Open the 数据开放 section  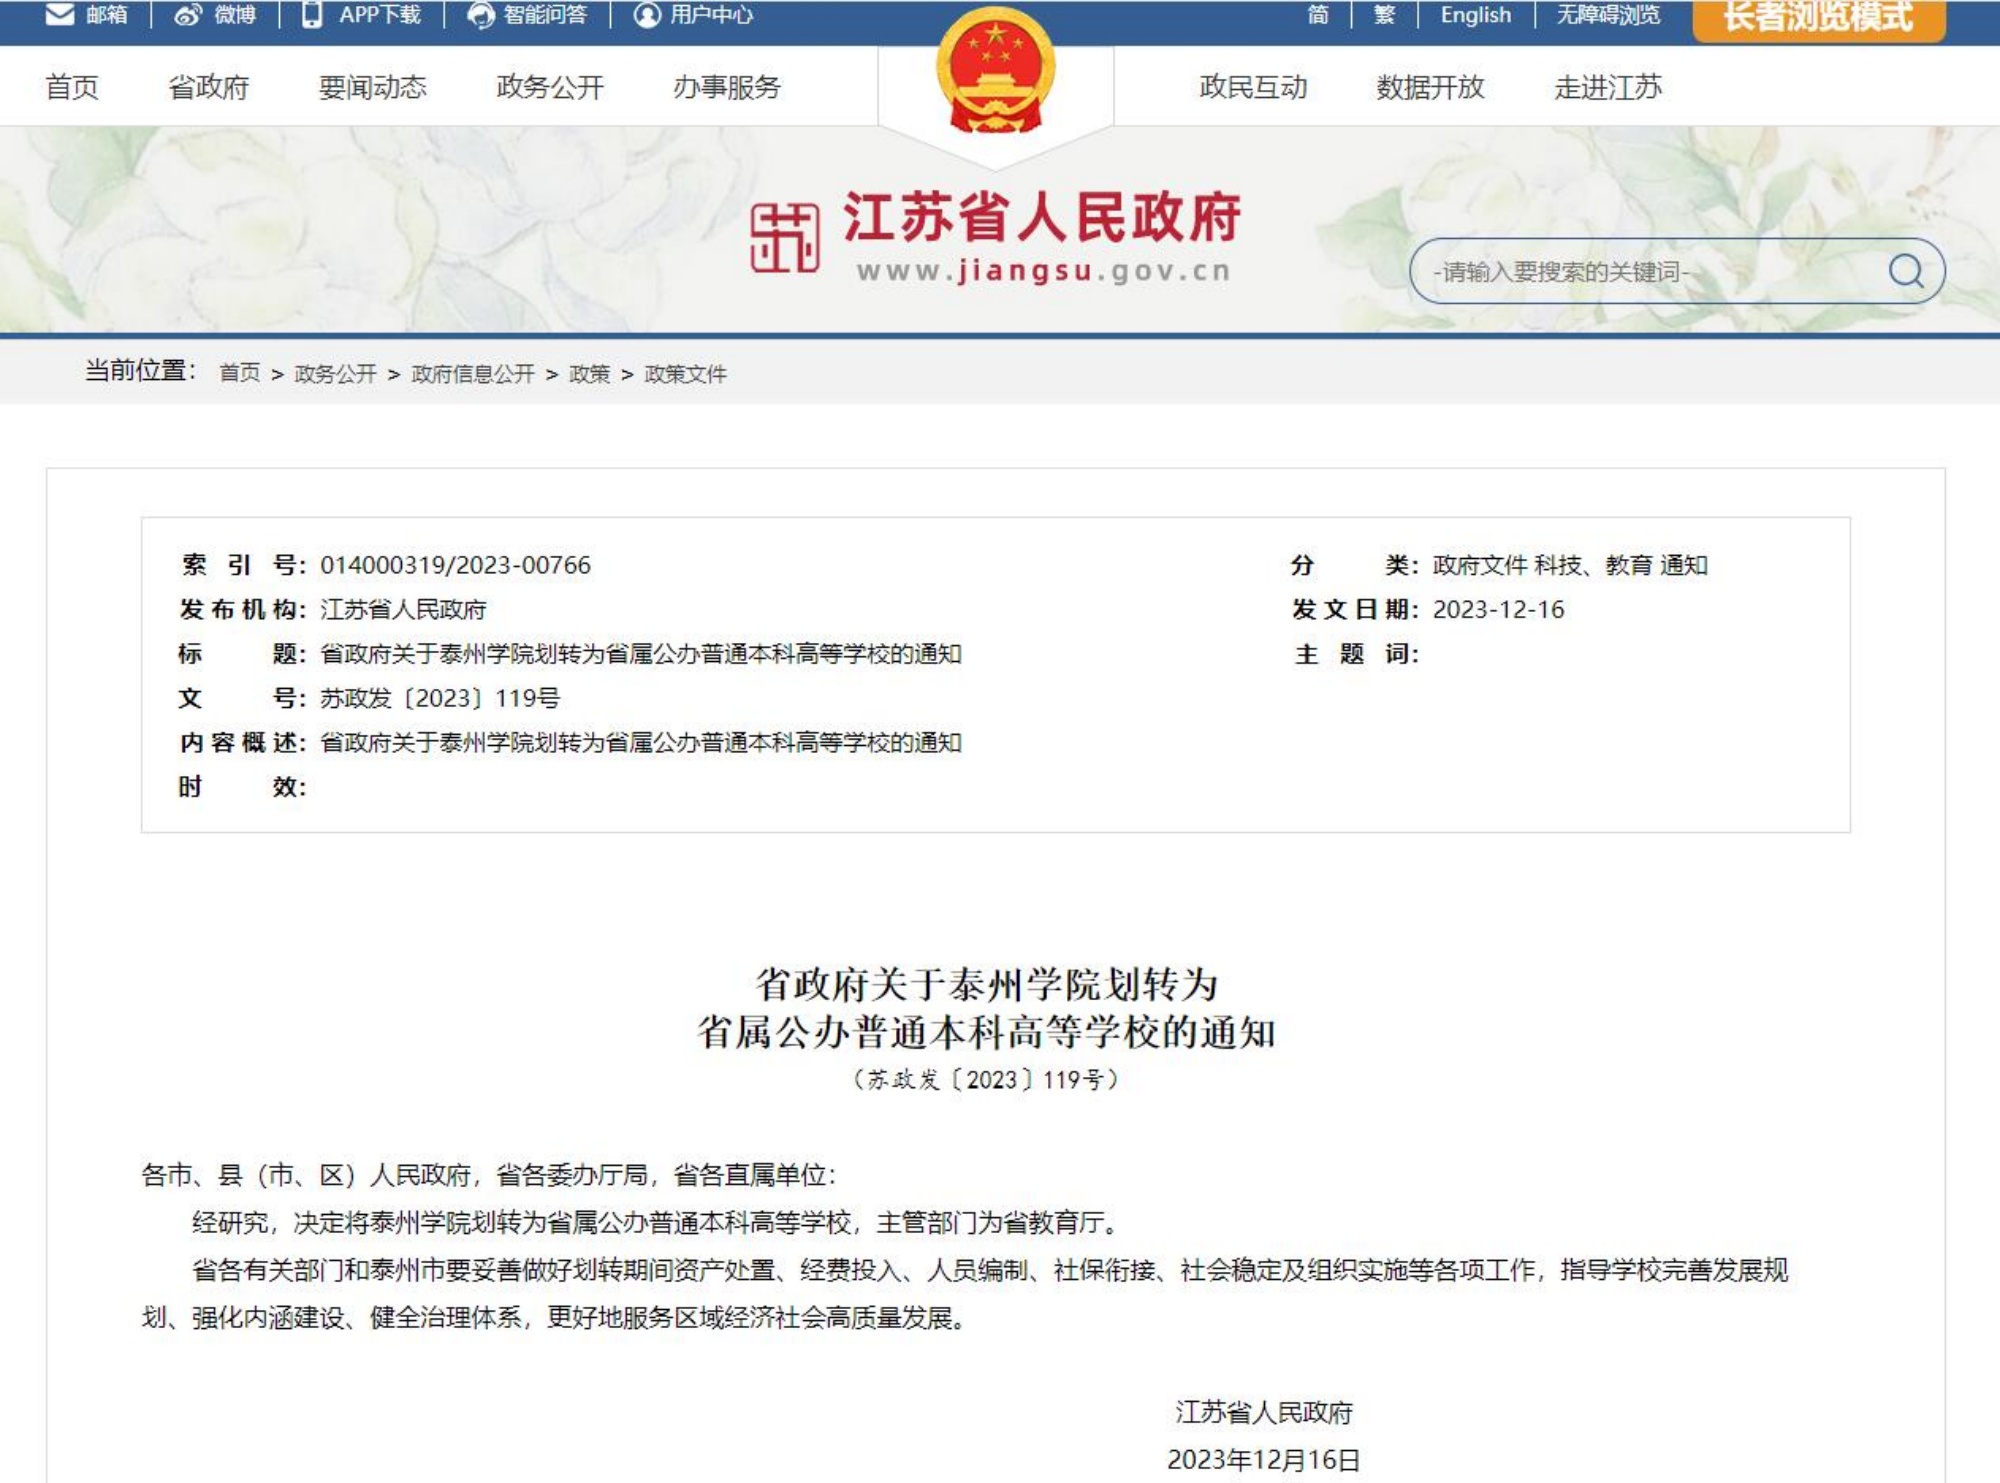(x=1430, y=88)
